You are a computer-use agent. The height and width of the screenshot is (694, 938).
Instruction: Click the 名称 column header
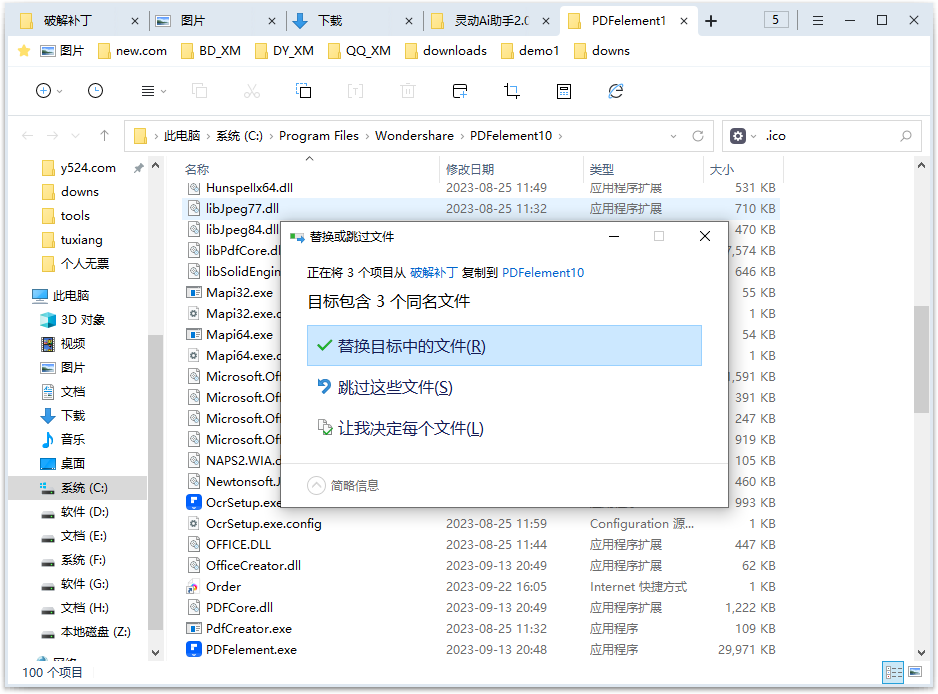(197, 169)
